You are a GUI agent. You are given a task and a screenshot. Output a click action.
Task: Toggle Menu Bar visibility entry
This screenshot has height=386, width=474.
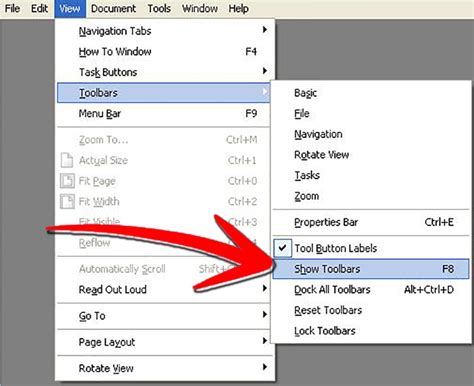point(163,114)
